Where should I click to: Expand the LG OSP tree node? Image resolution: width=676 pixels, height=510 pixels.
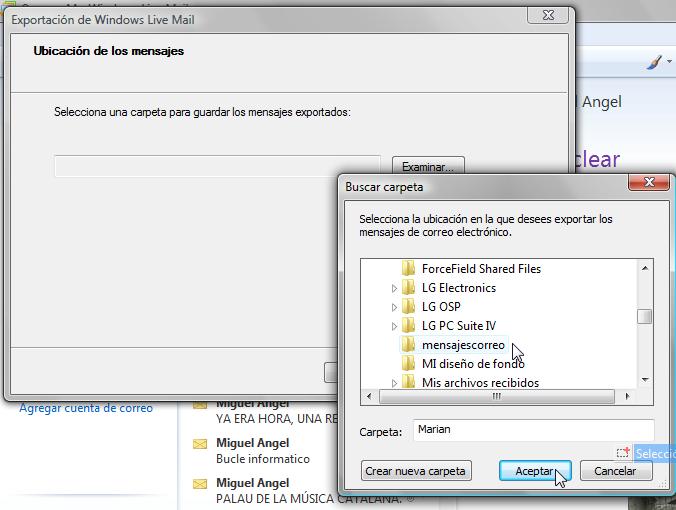(394, 307)
